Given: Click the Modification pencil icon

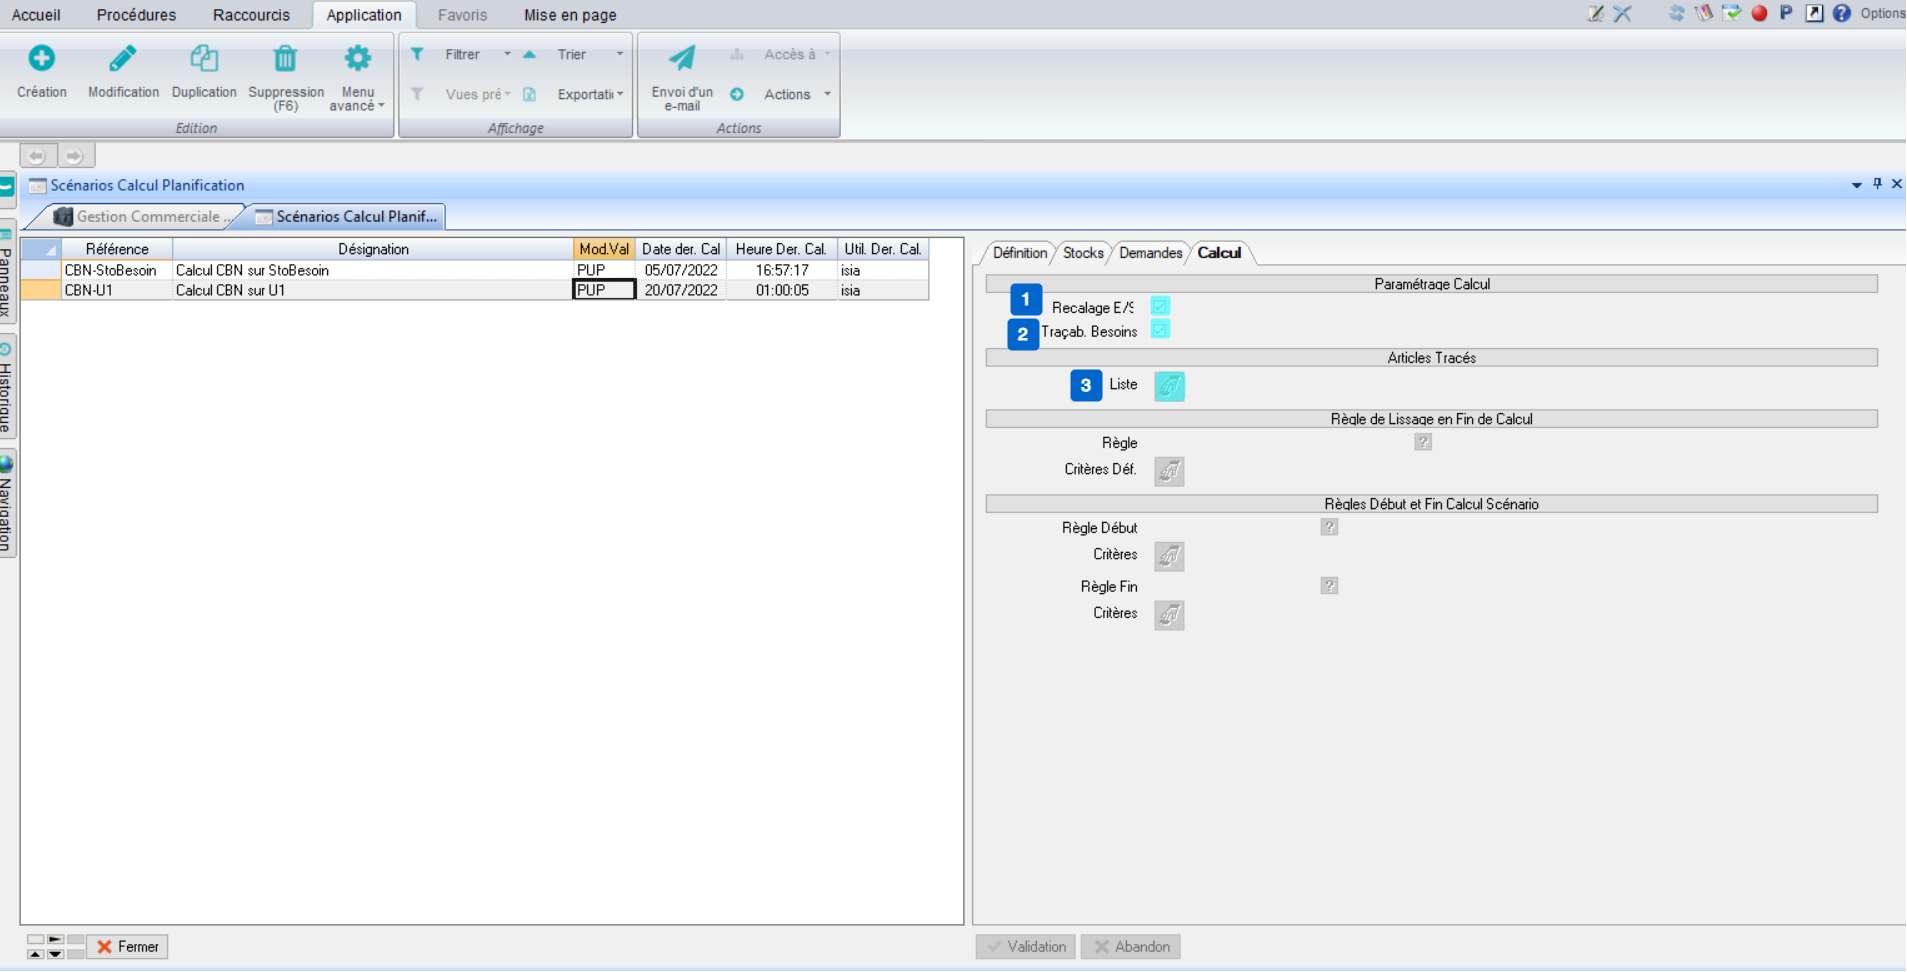Looking at the screenshot, I should click(x=123, y=59).
